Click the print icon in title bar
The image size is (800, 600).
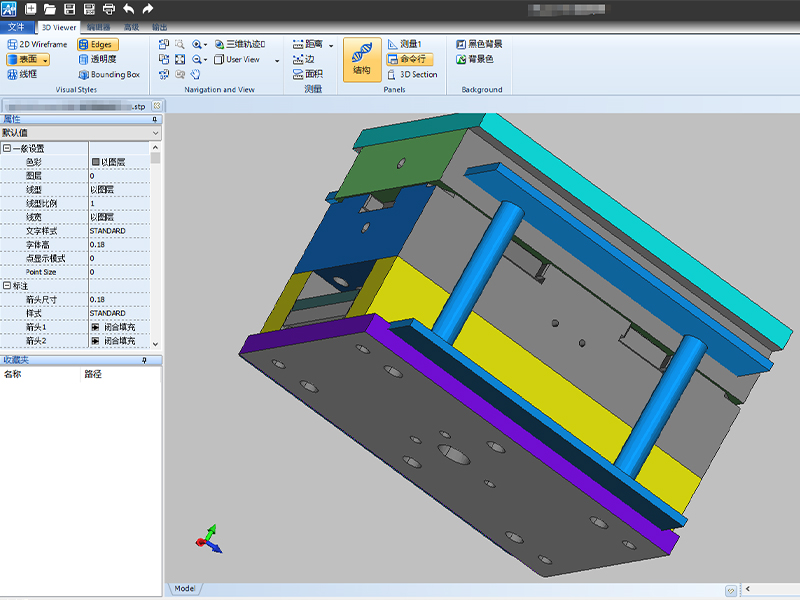(109, 9)
